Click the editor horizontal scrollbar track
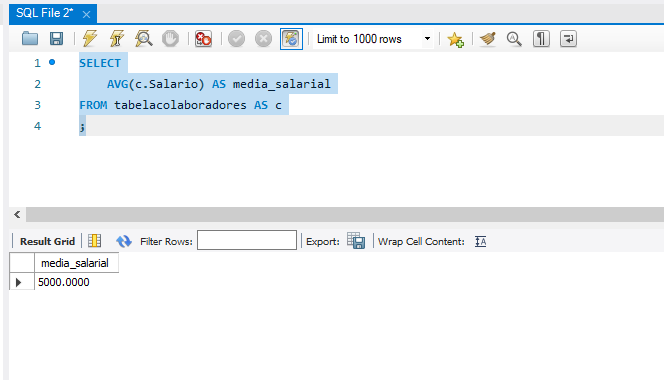 345,214
